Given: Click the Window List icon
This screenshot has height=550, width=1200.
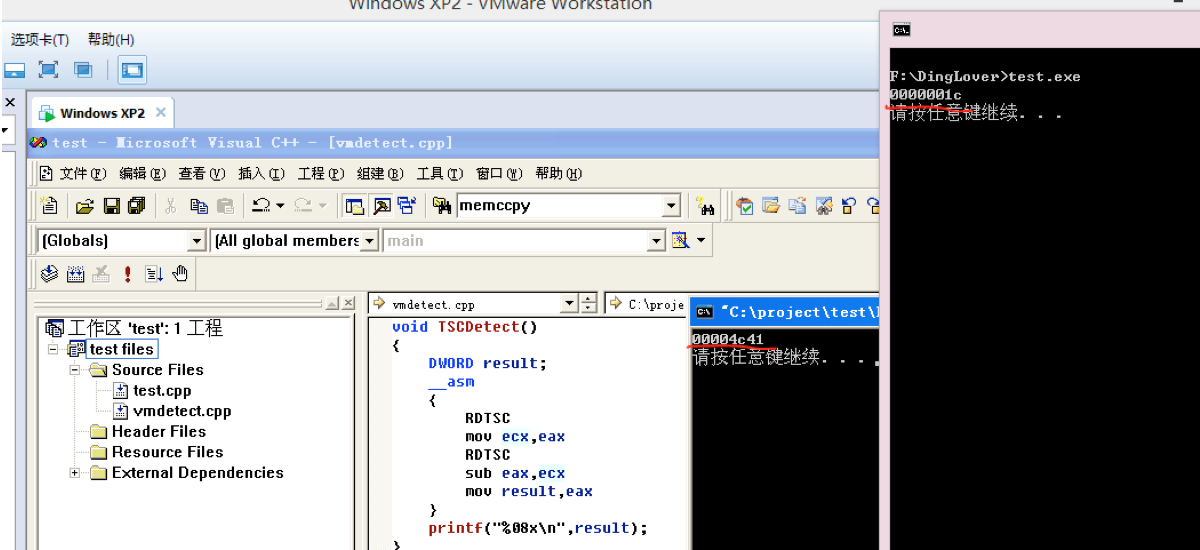Looking at the screenshot, I should (406, 206).
